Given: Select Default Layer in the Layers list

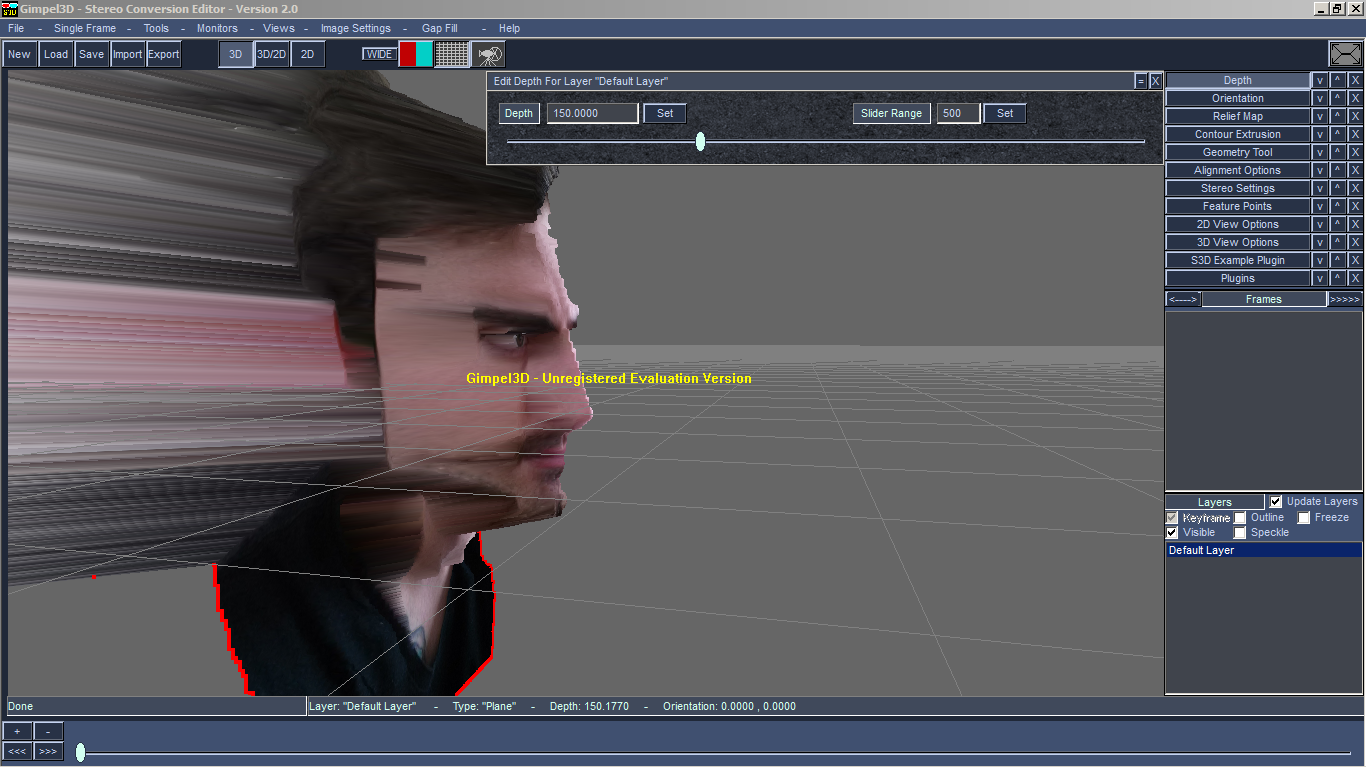Looking at the screenshot, I should 1264,551.
